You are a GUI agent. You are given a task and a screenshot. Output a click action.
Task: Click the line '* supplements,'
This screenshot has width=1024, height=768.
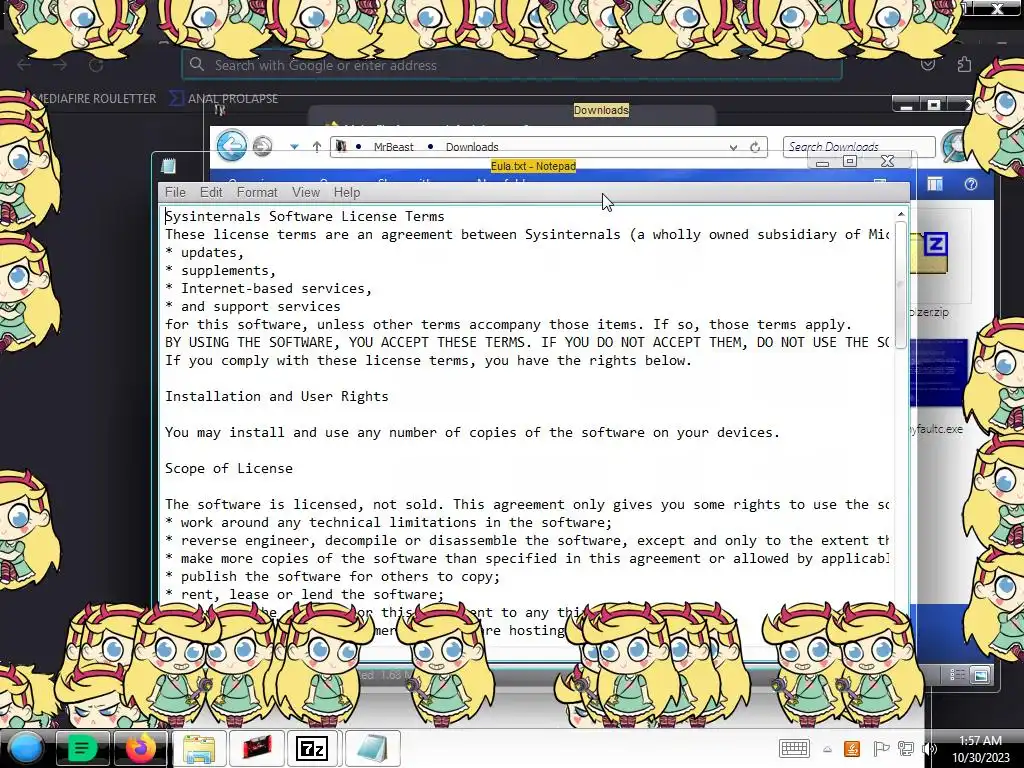pyautogui.click(x=220, y=270)
